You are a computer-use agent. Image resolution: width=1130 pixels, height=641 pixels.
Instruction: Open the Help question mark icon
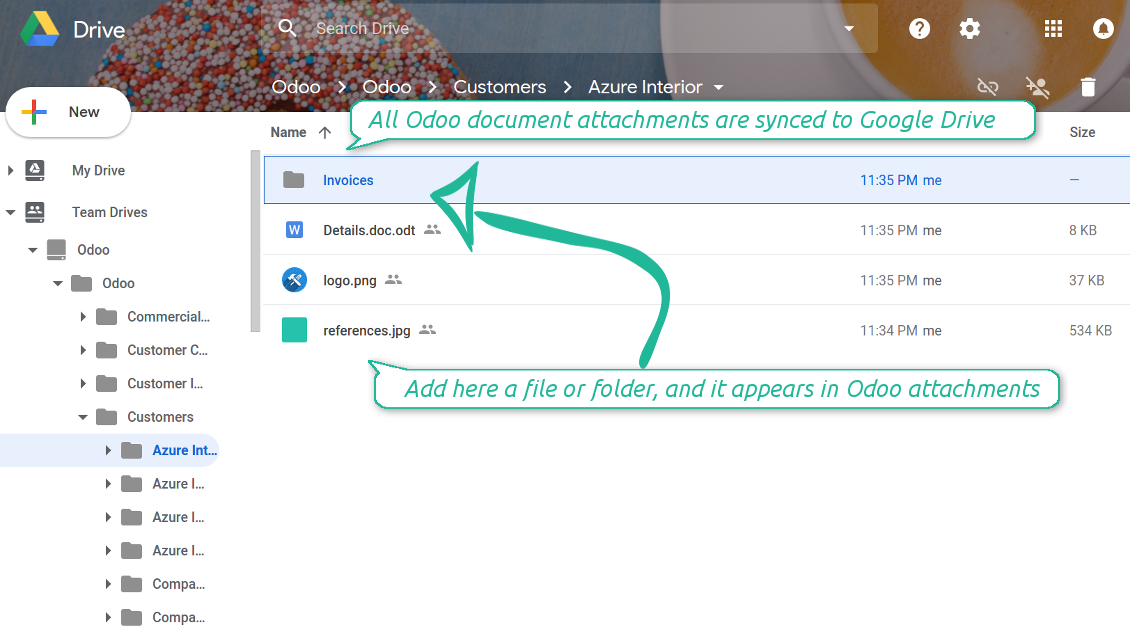click(920, 29)
